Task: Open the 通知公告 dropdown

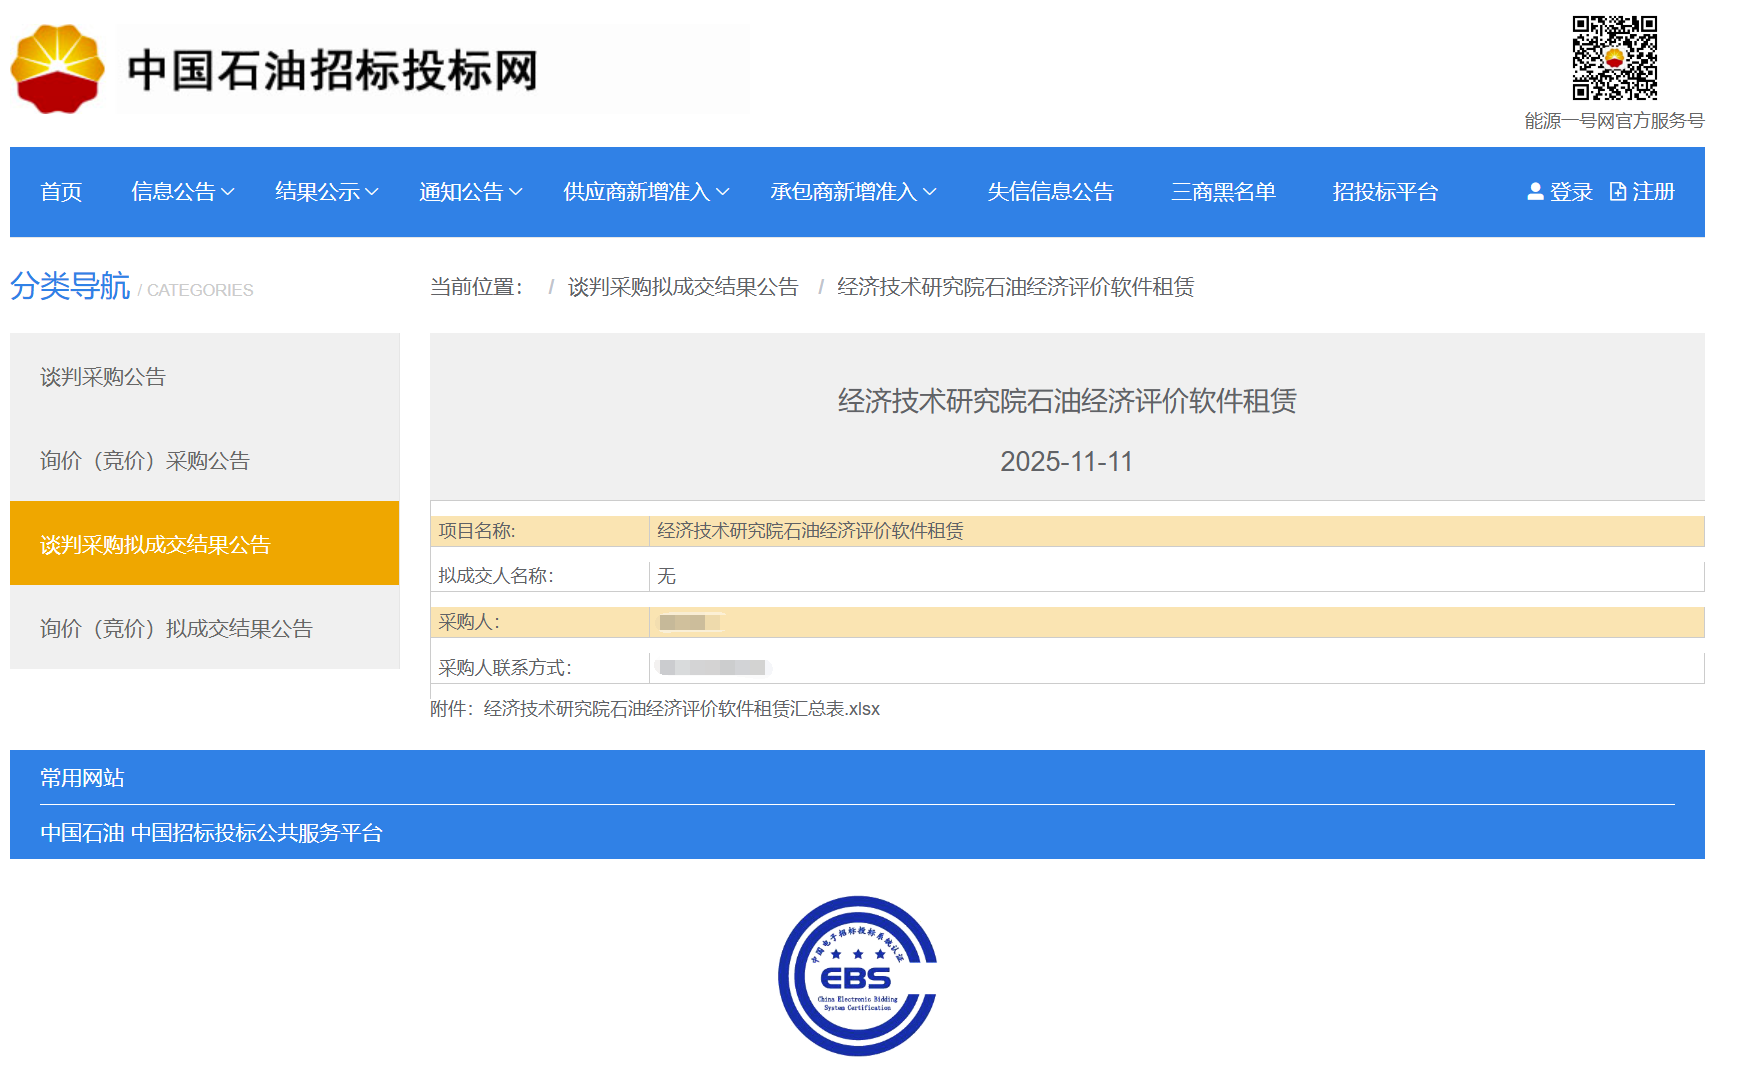Action: coord(471,192)
